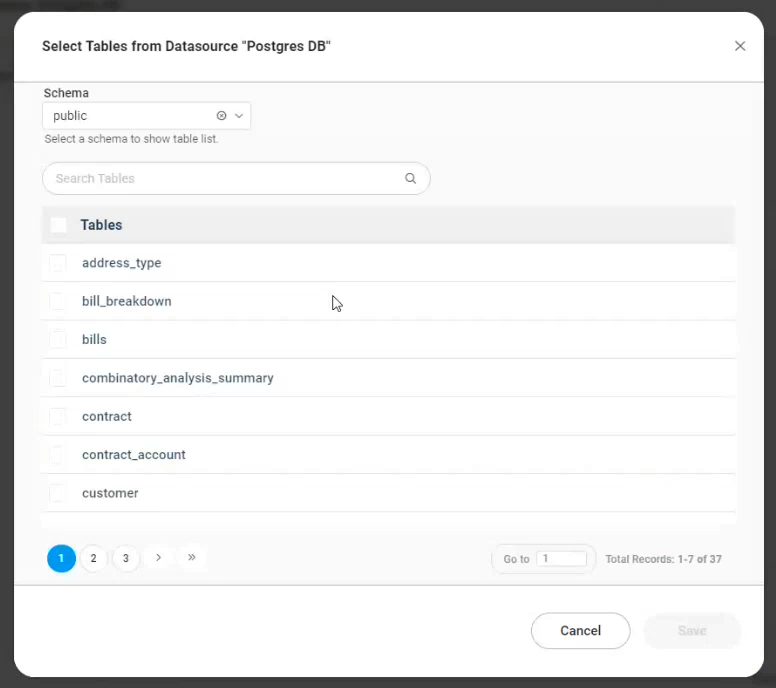776x688 pixels.
Task: Close the Select Tables dialog
Action: pos(740,46)
